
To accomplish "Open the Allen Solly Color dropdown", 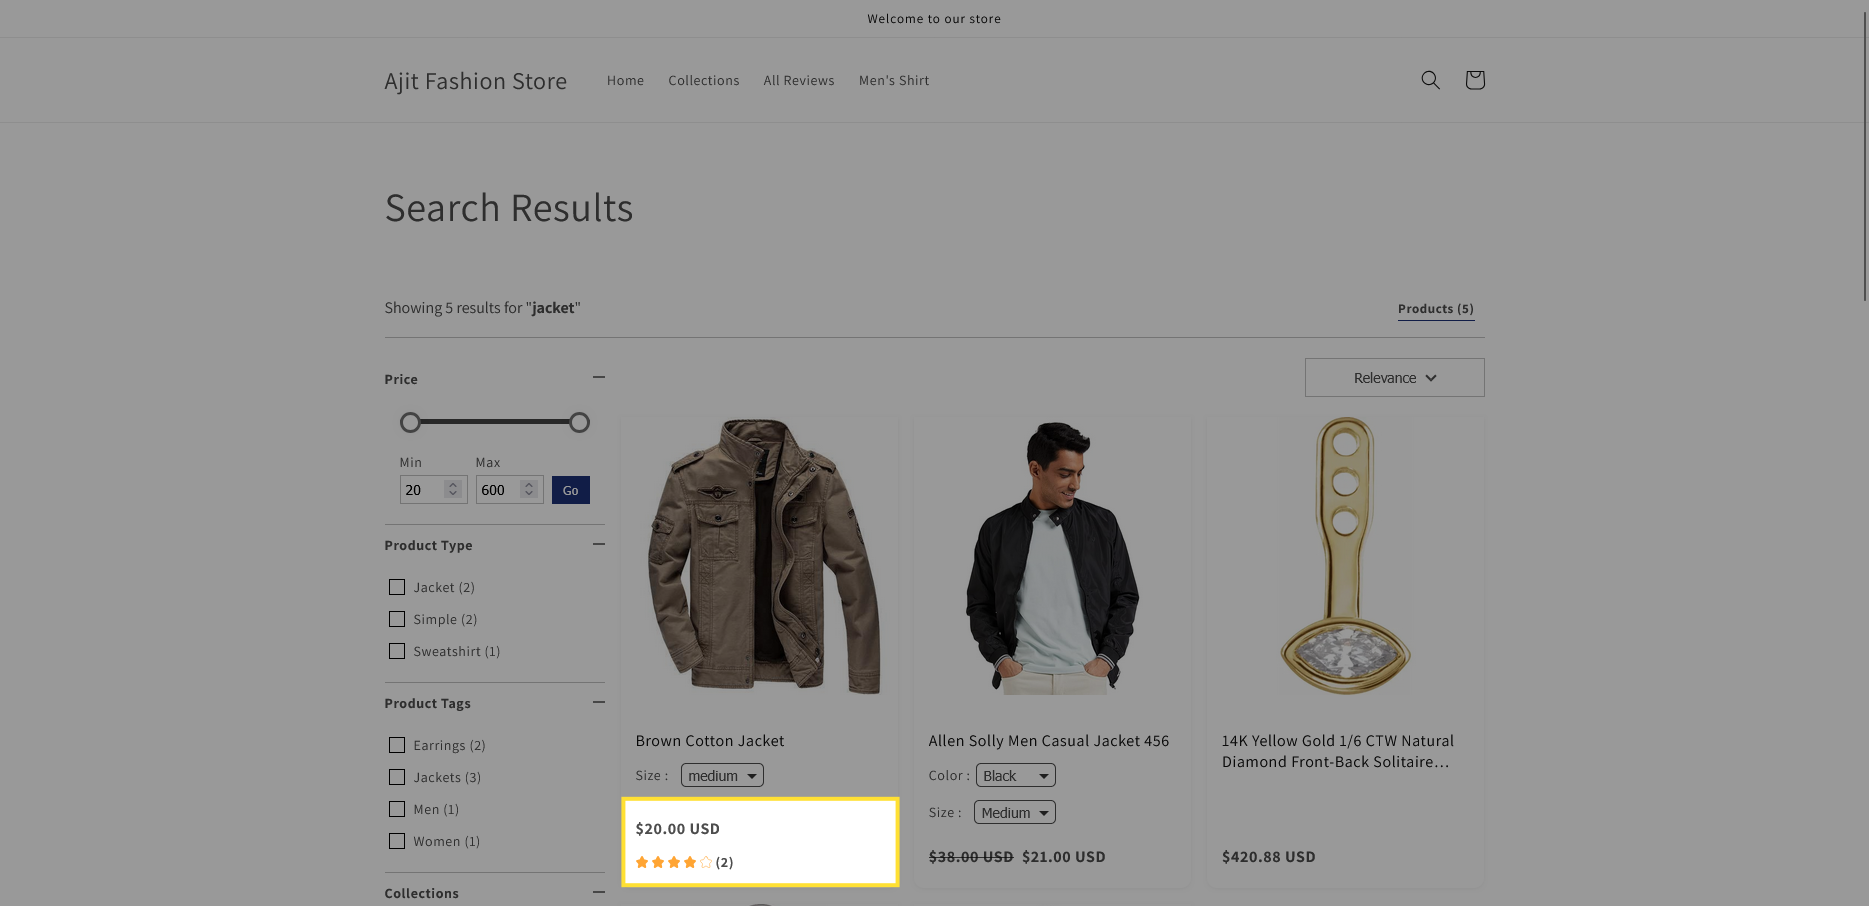I will click(x=1015, y=776).
